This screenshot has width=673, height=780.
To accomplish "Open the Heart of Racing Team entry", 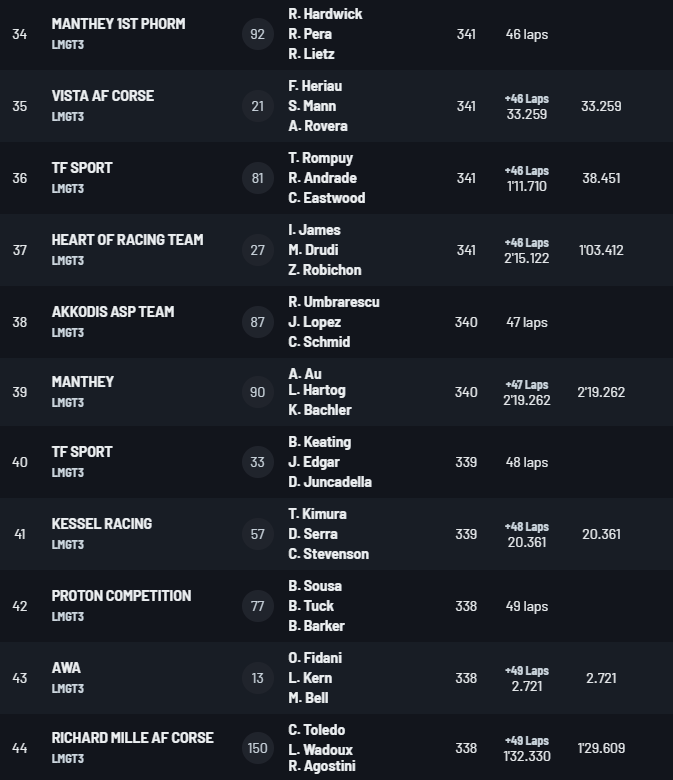I will 127,240.
